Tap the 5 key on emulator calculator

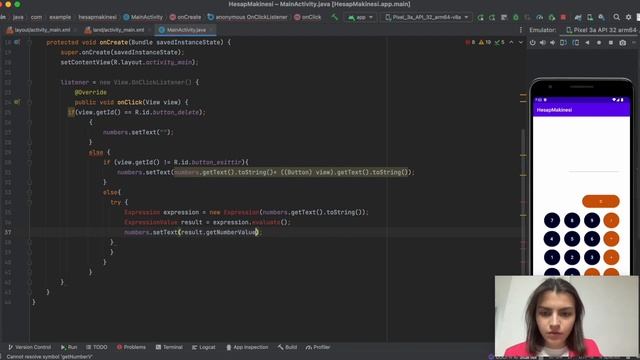pyautogui.click(x=572, y=239)
